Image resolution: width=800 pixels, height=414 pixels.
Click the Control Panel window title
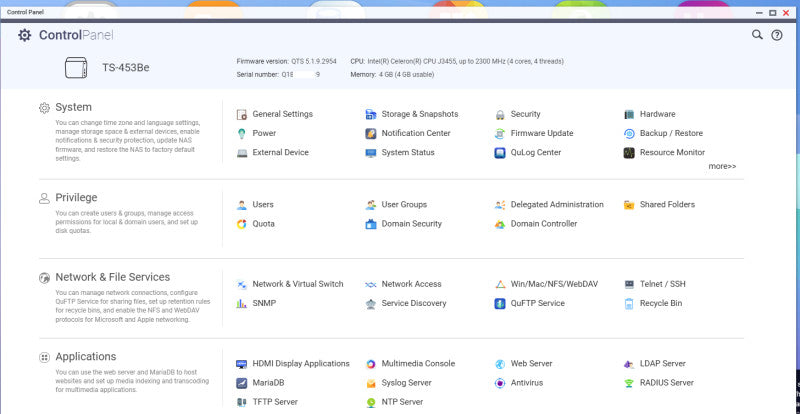(26, 12)
